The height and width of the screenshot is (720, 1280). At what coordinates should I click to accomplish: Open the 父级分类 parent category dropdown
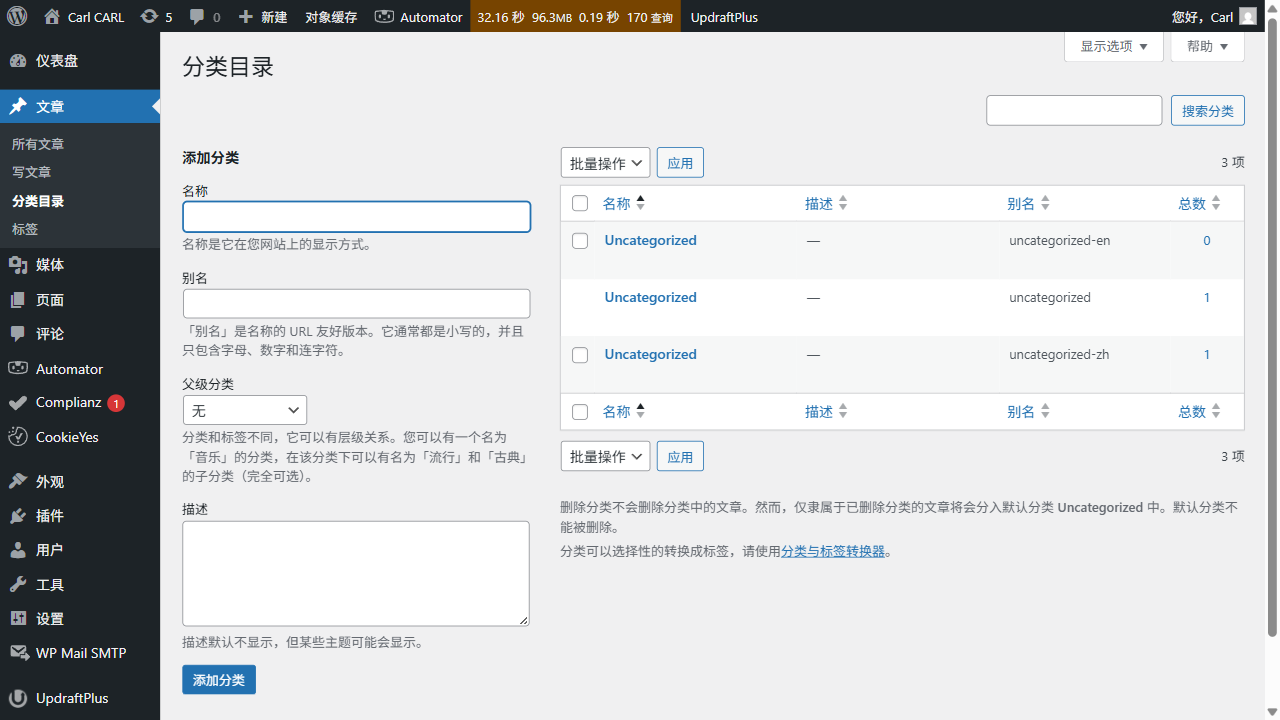[244, 409]
